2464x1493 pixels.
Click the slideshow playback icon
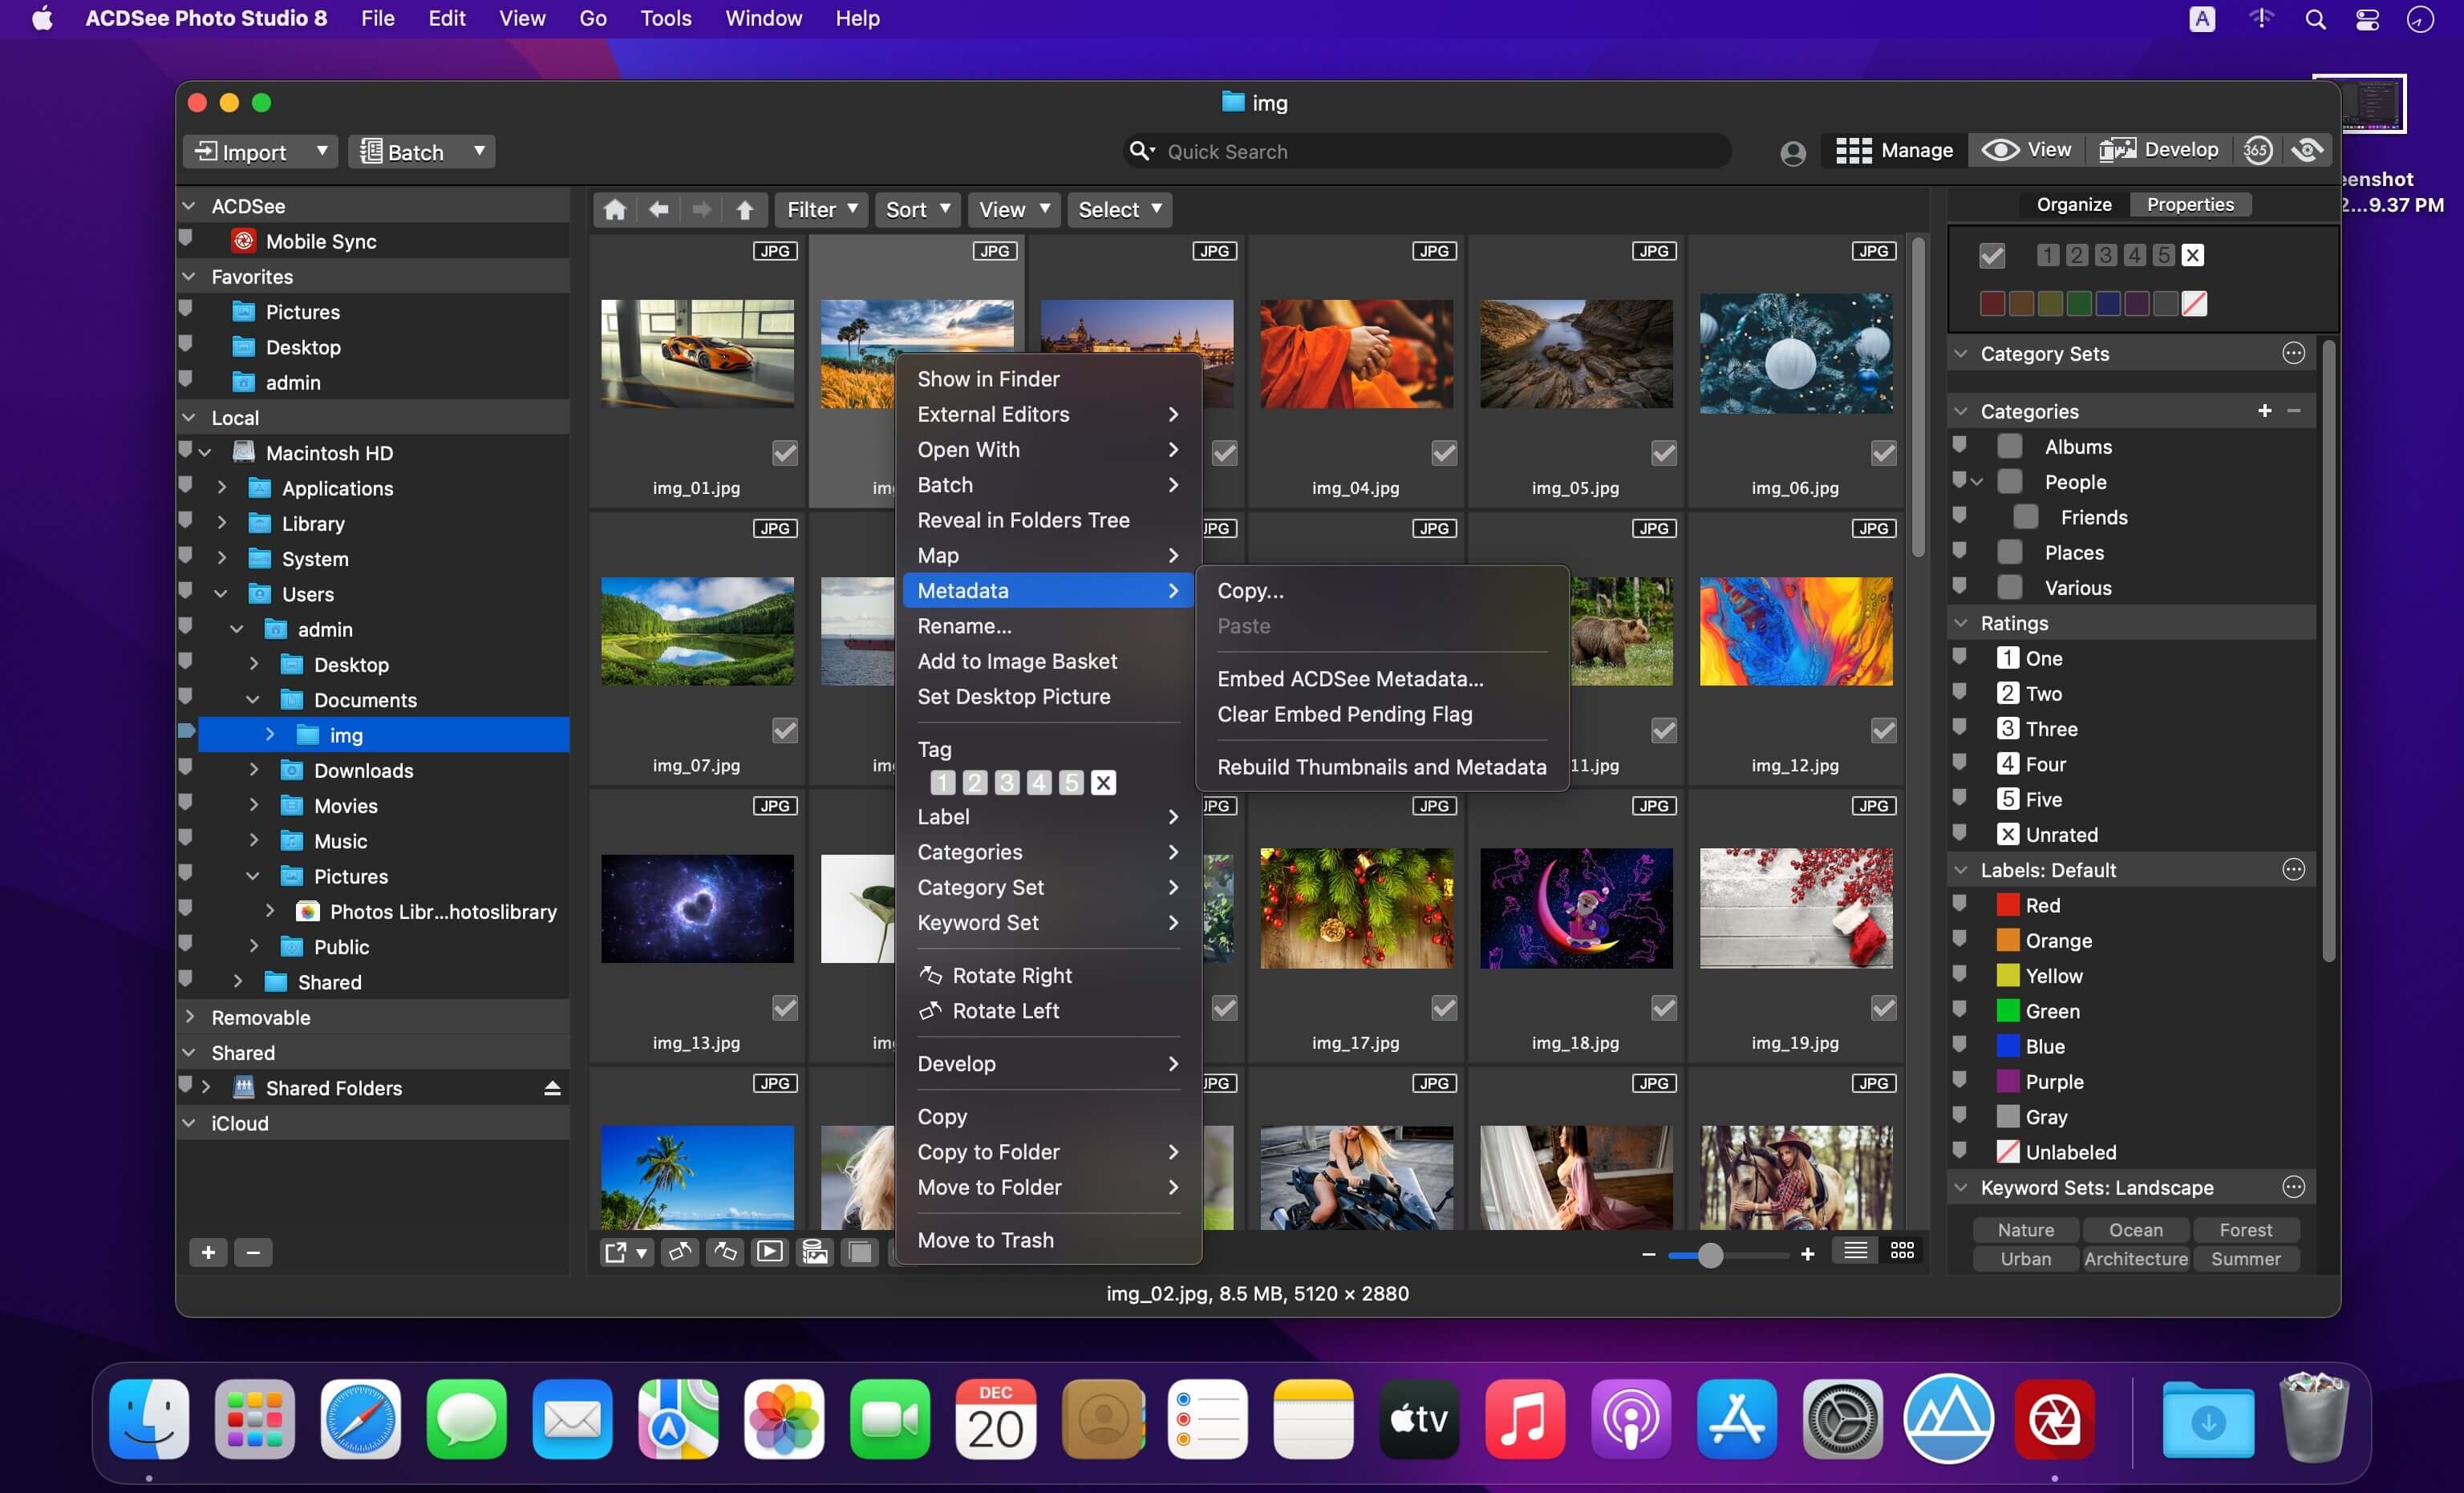[x=769, y=1252]
